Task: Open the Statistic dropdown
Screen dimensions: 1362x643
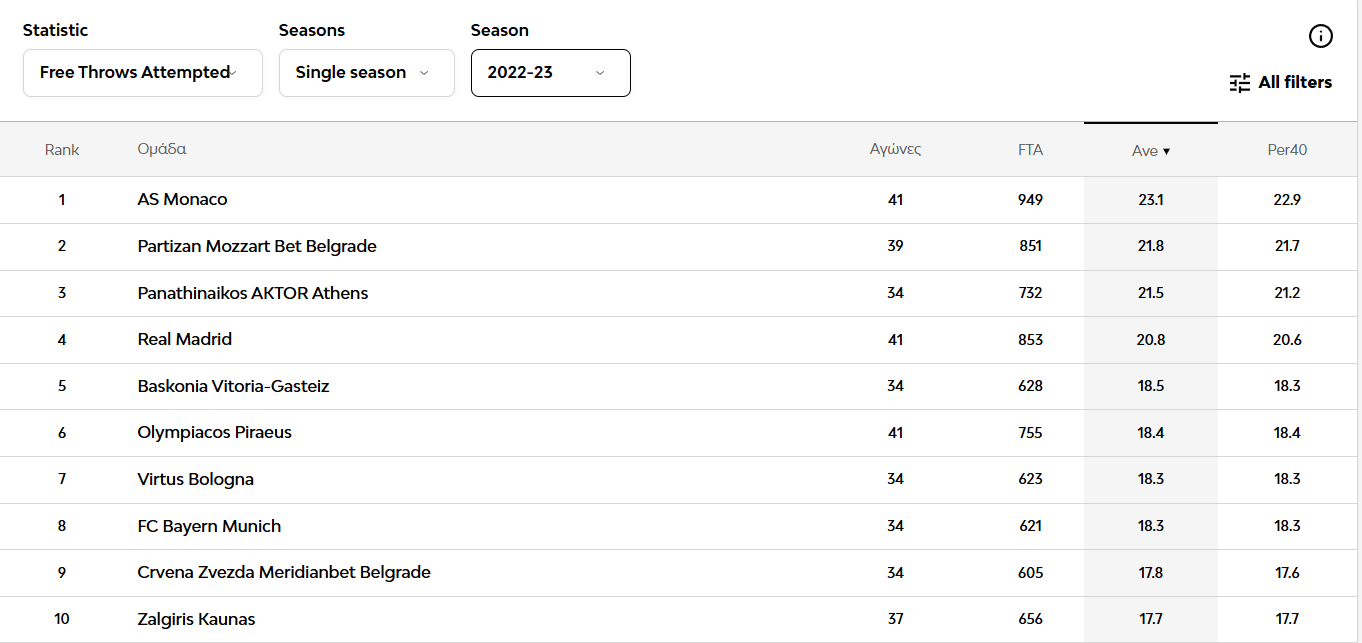Action: click(x=142, y=73)
